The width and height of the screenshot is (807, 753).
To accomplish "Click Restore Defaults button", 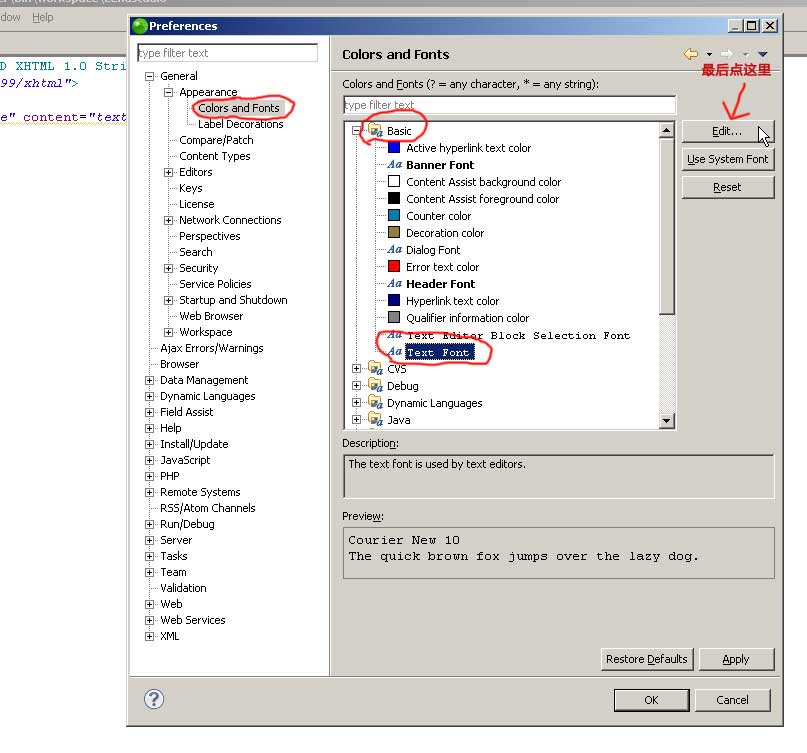I will (646, 659).
